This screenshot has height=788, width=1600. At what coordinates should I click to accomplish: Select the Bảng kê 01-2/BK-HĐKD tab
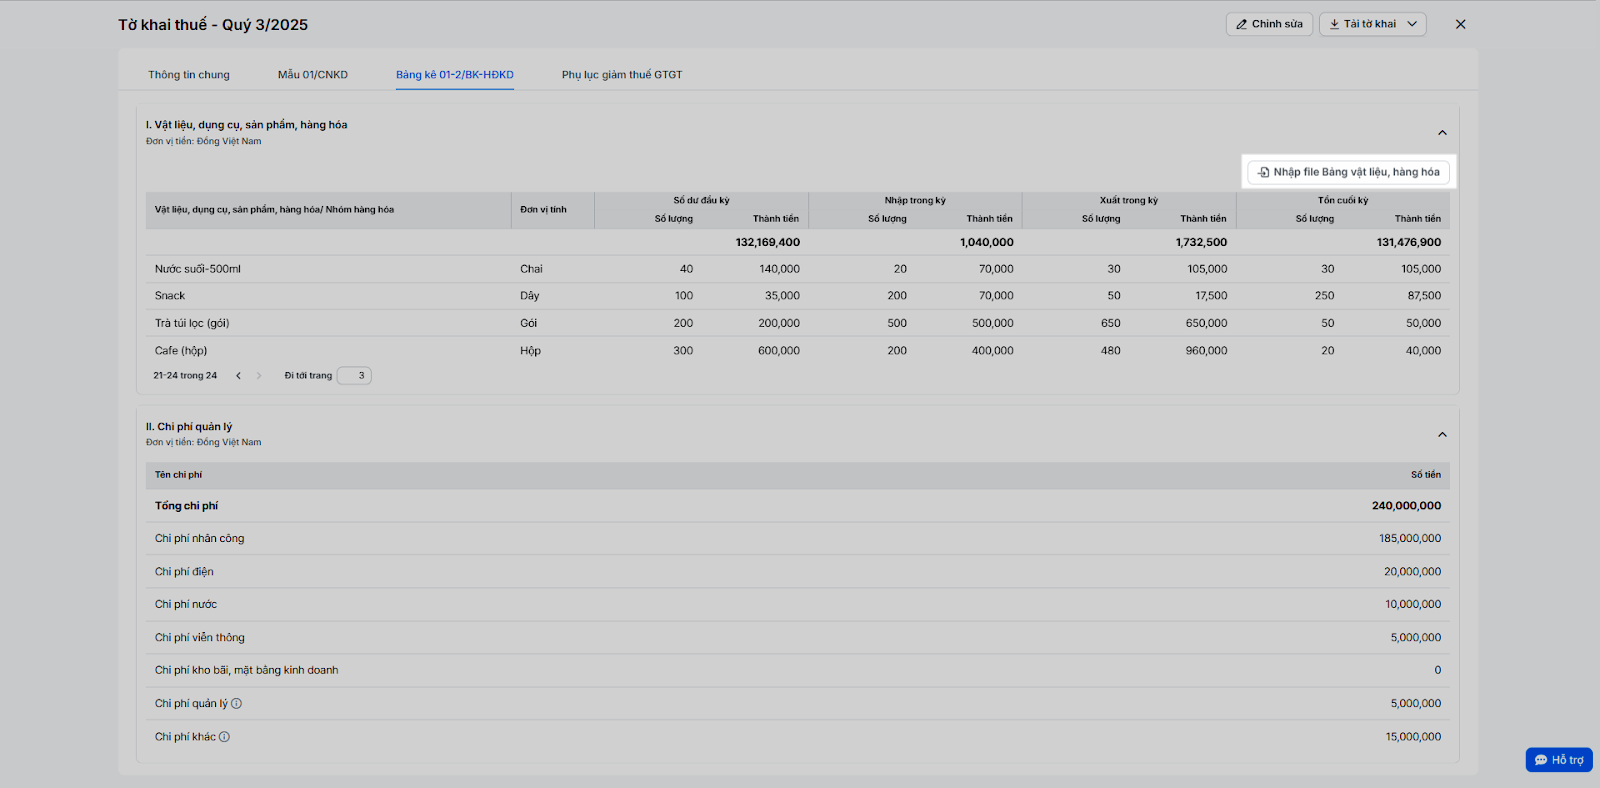454,75
